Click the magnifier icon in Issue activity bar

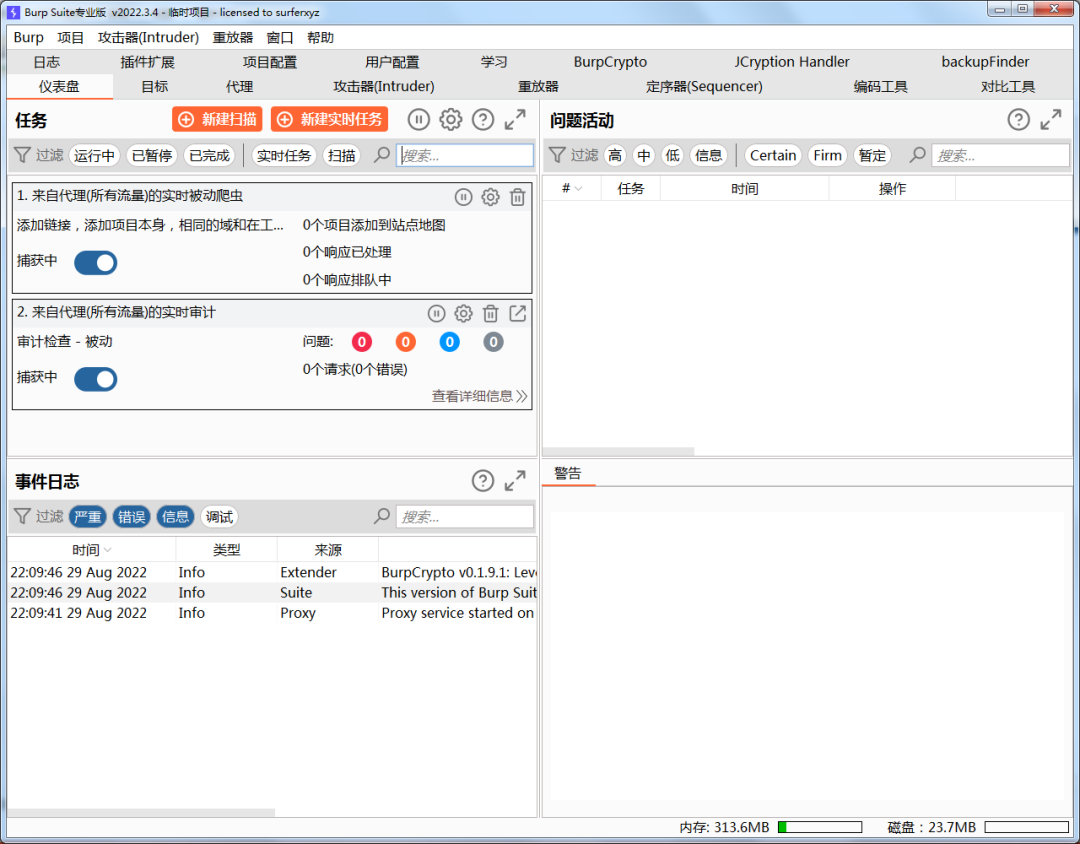[917, 155]
